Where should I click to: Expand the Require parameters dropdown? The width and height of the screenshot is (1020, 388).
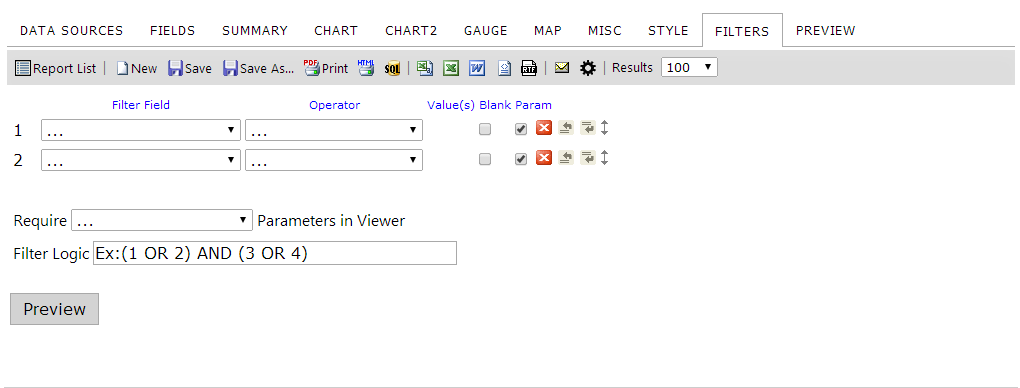pyautogui.click(x=162, y=220)
